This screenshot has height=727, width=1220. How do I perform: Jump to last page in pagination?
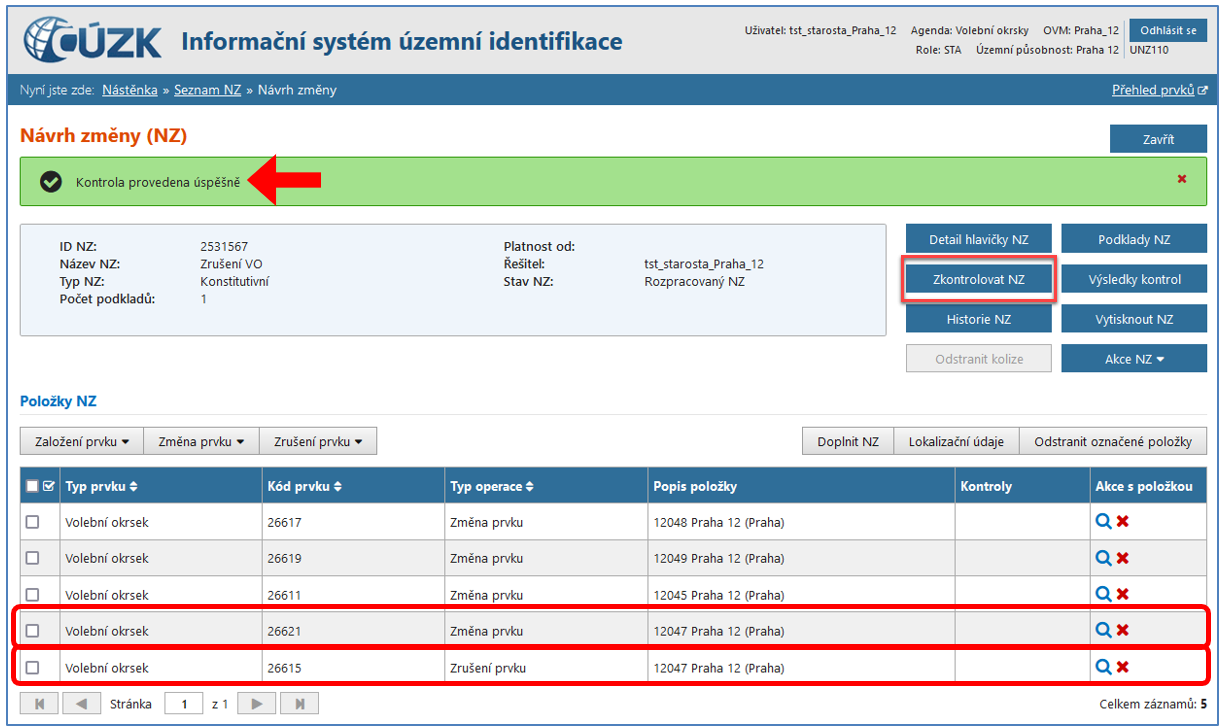click(x=300, y=704)
